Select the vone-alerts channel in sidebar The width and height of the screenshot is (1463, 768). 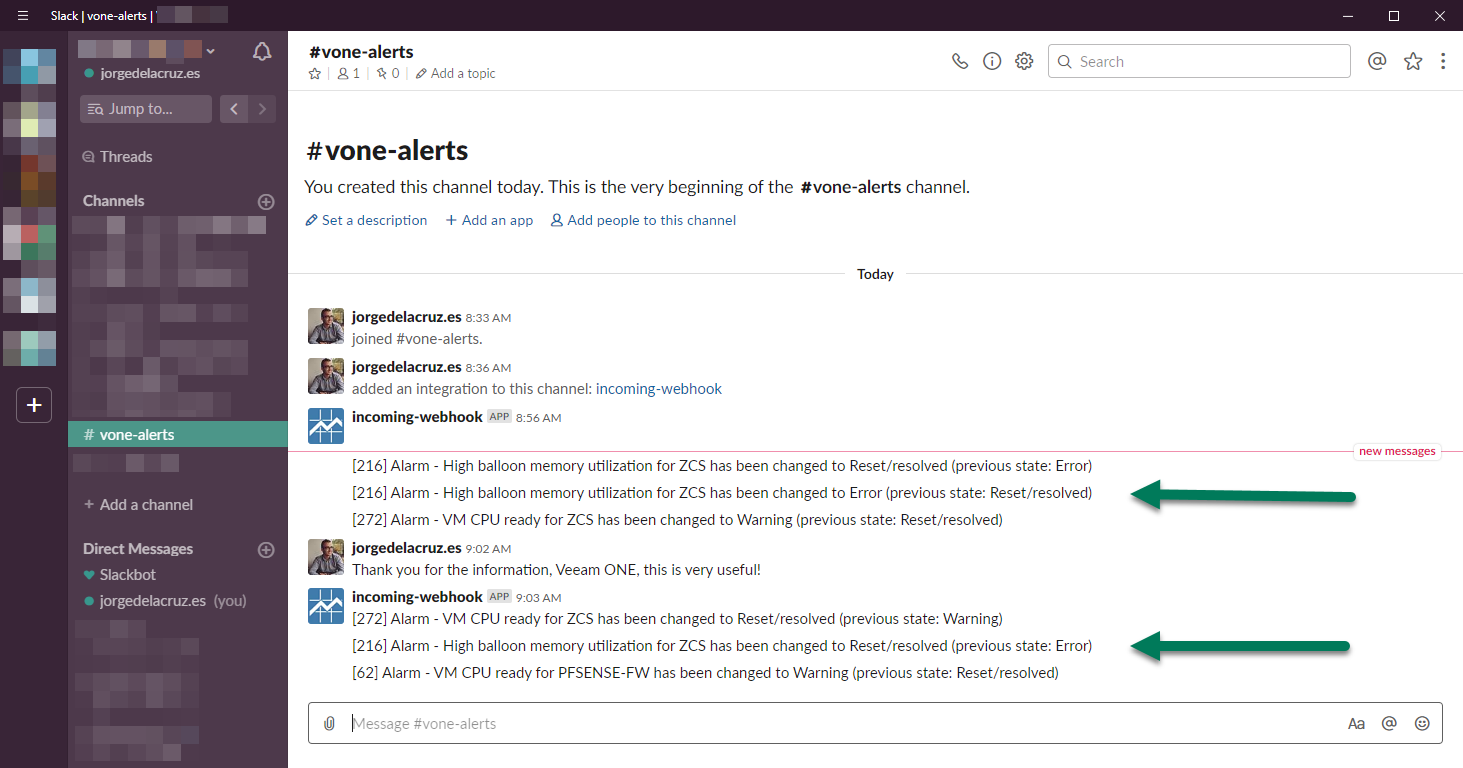137,435
